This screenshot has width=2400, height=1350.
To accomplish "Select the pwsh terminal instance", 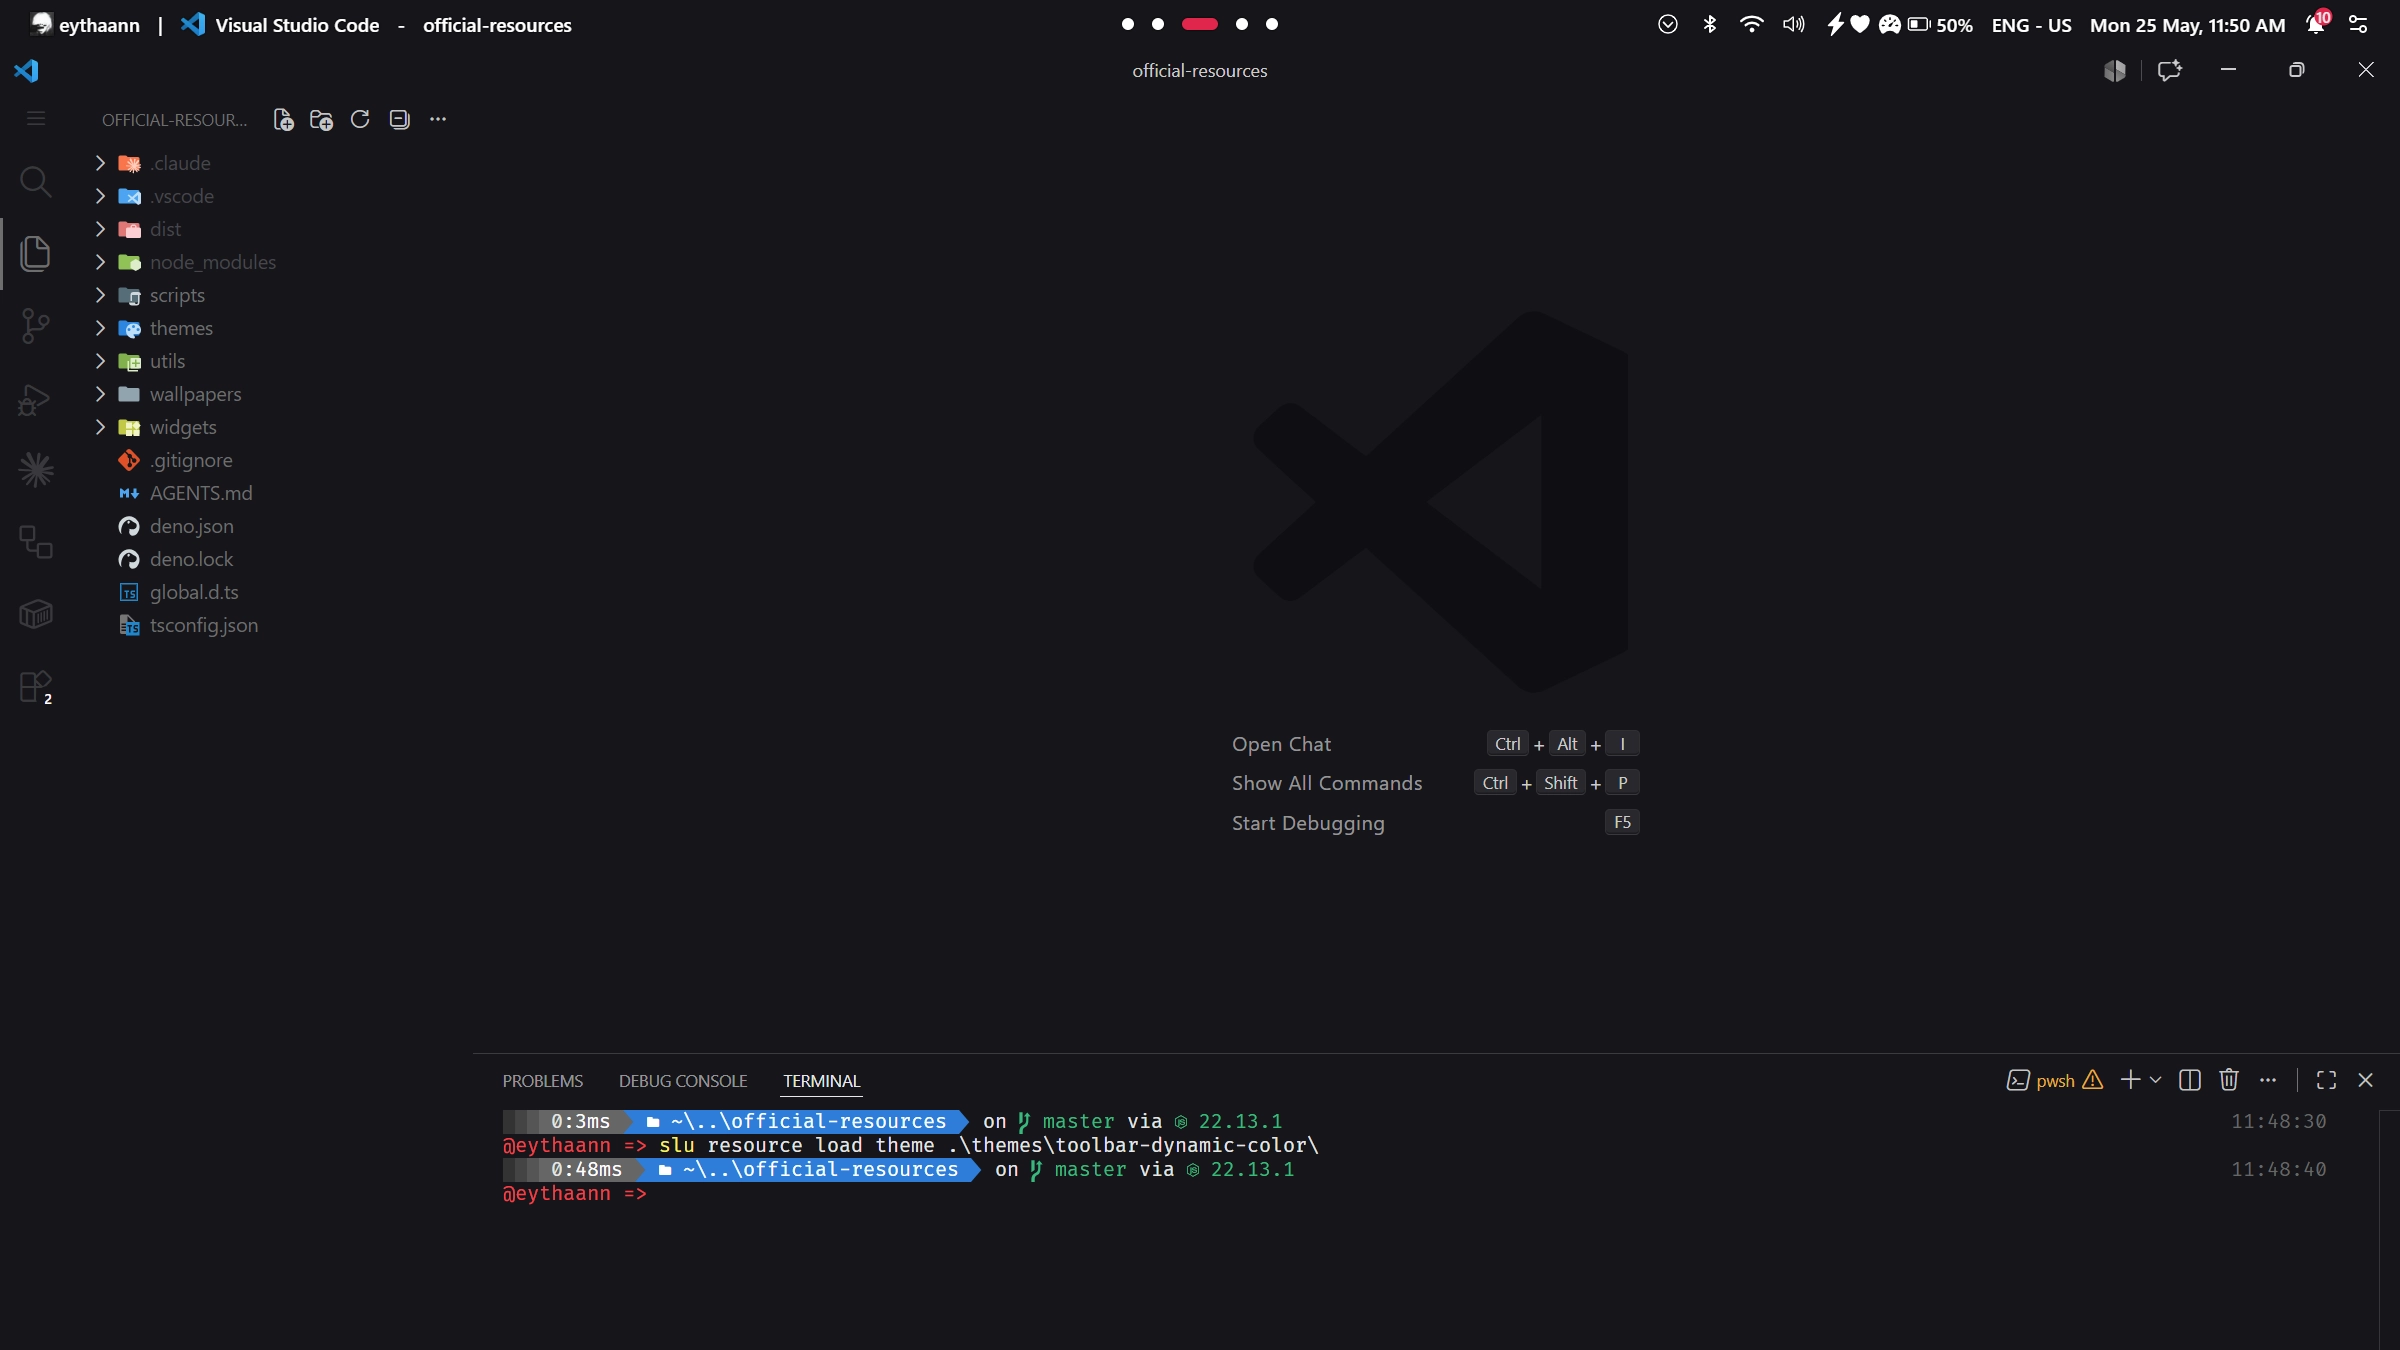I will tap(2055, 1080).
